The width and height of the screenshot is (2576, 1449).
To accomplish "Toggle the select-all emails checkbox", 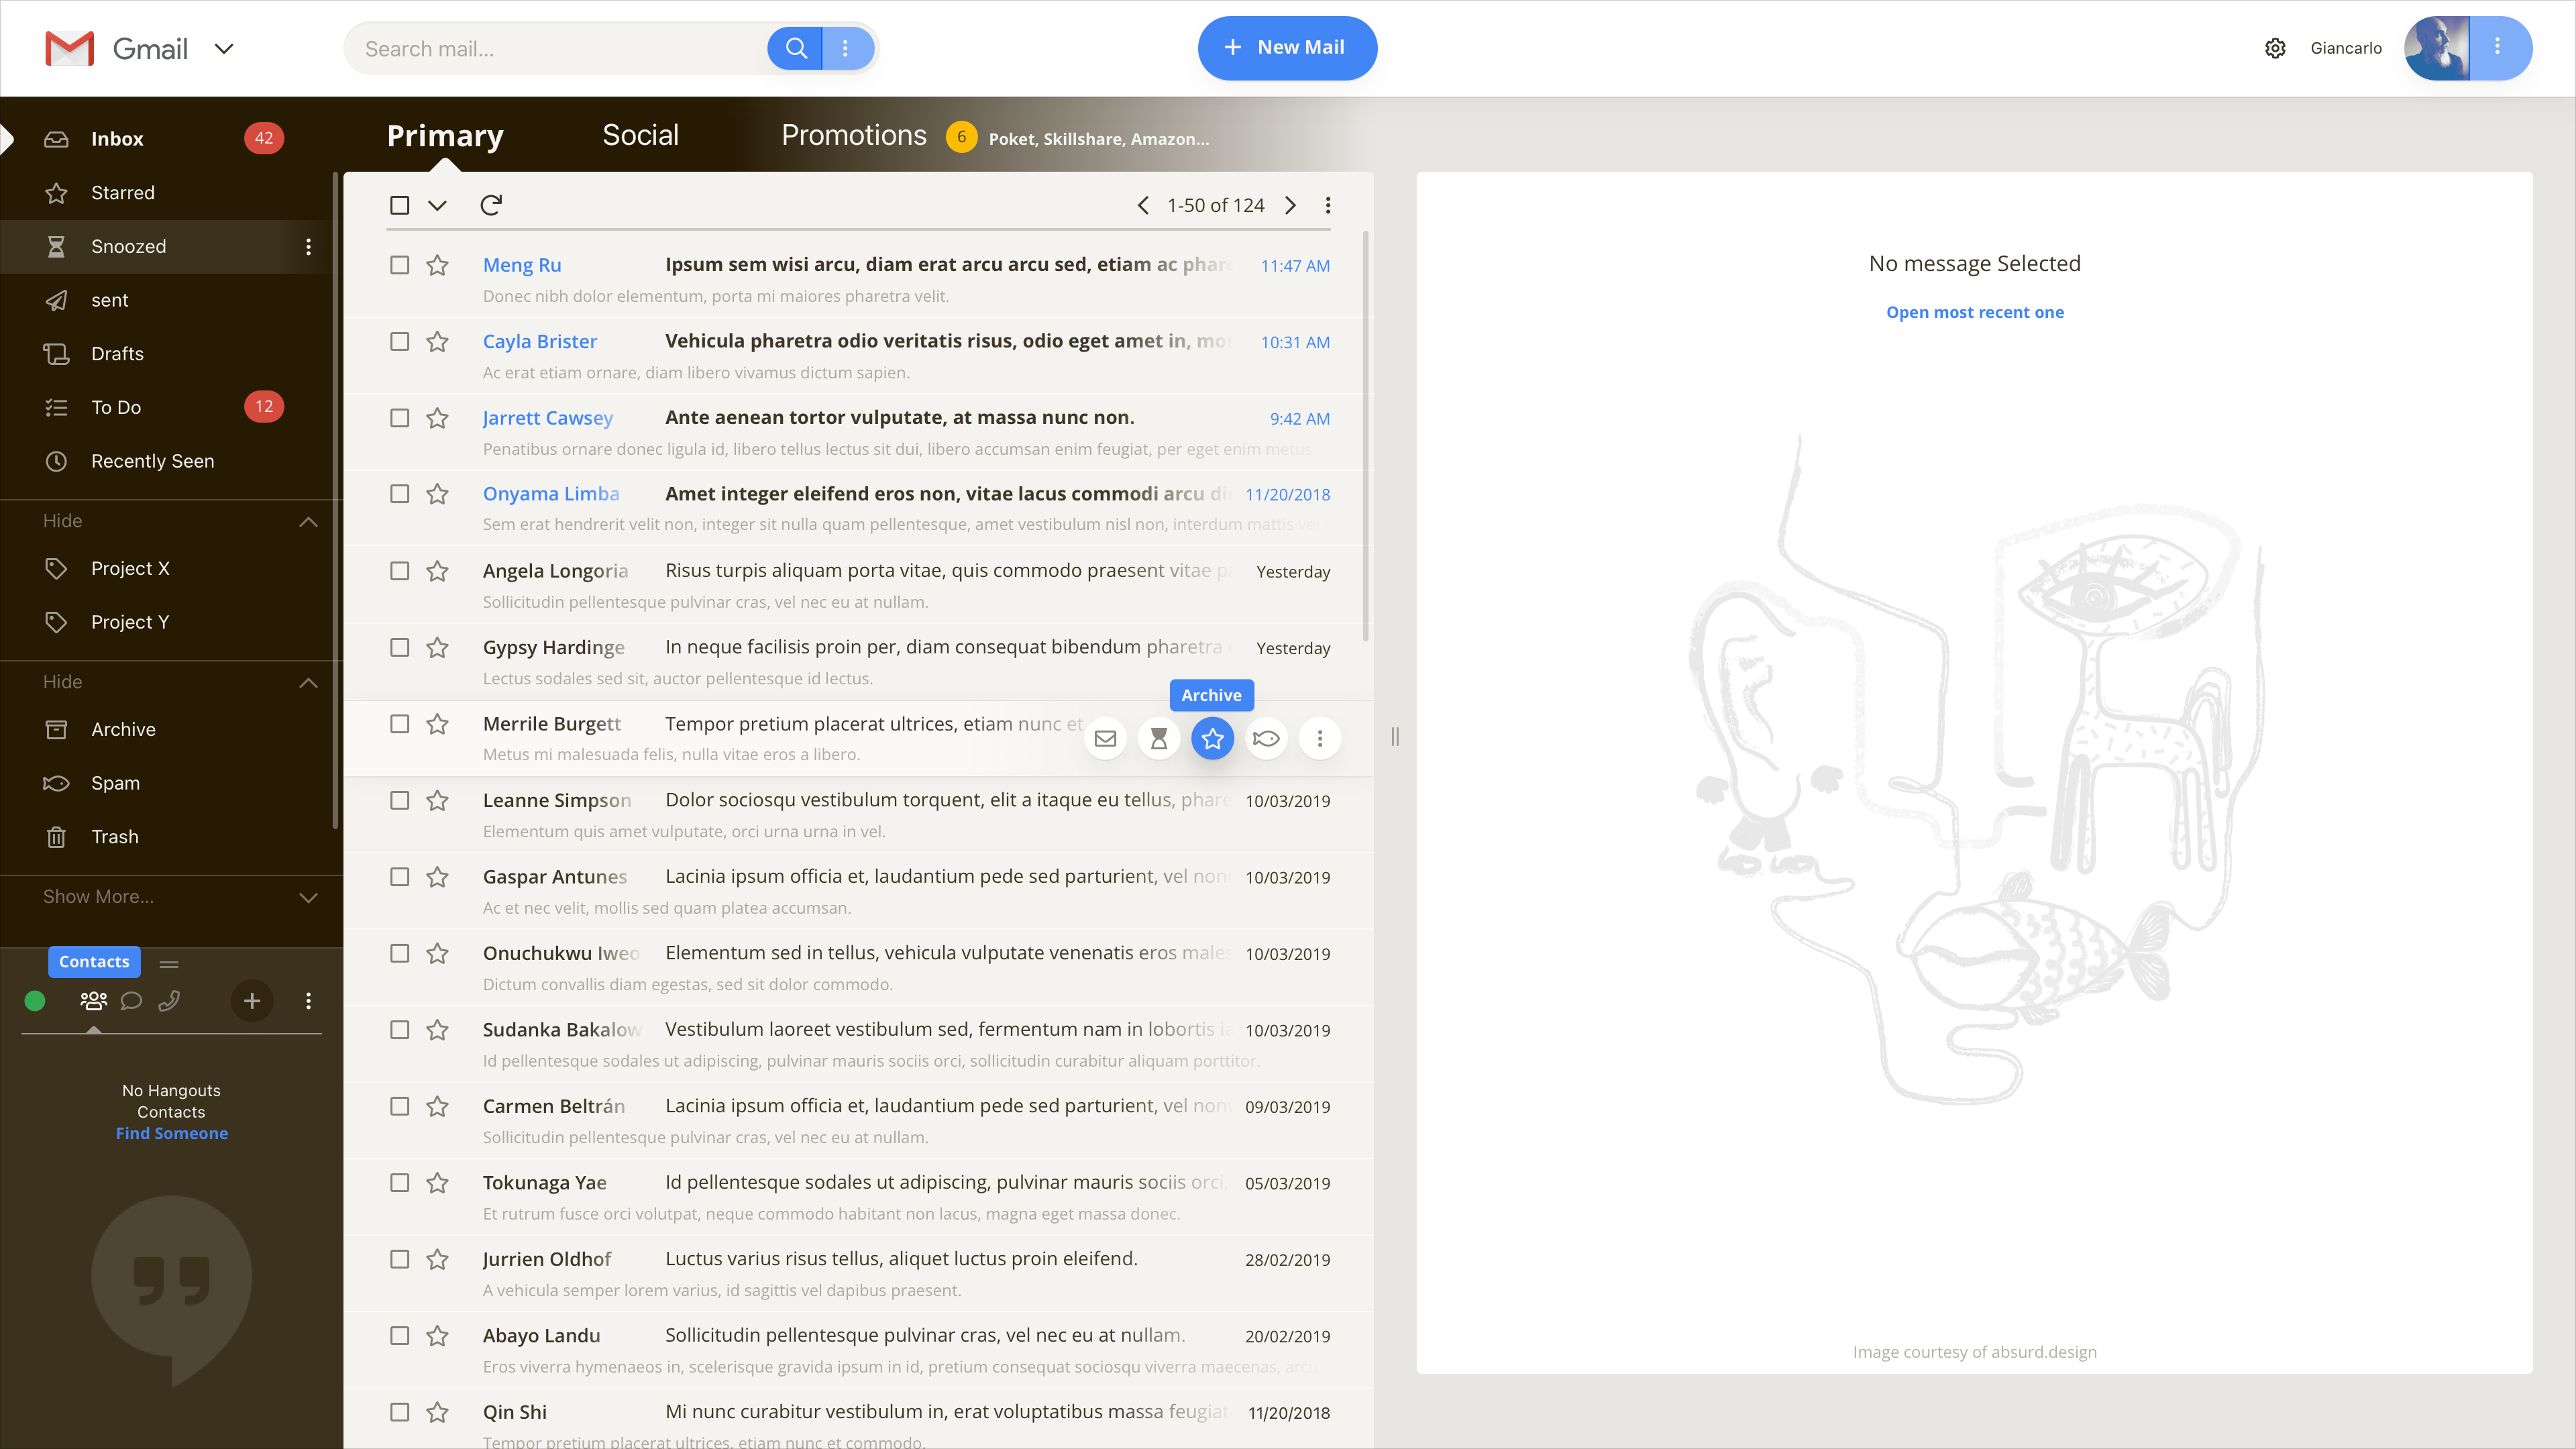I will 399,205.
